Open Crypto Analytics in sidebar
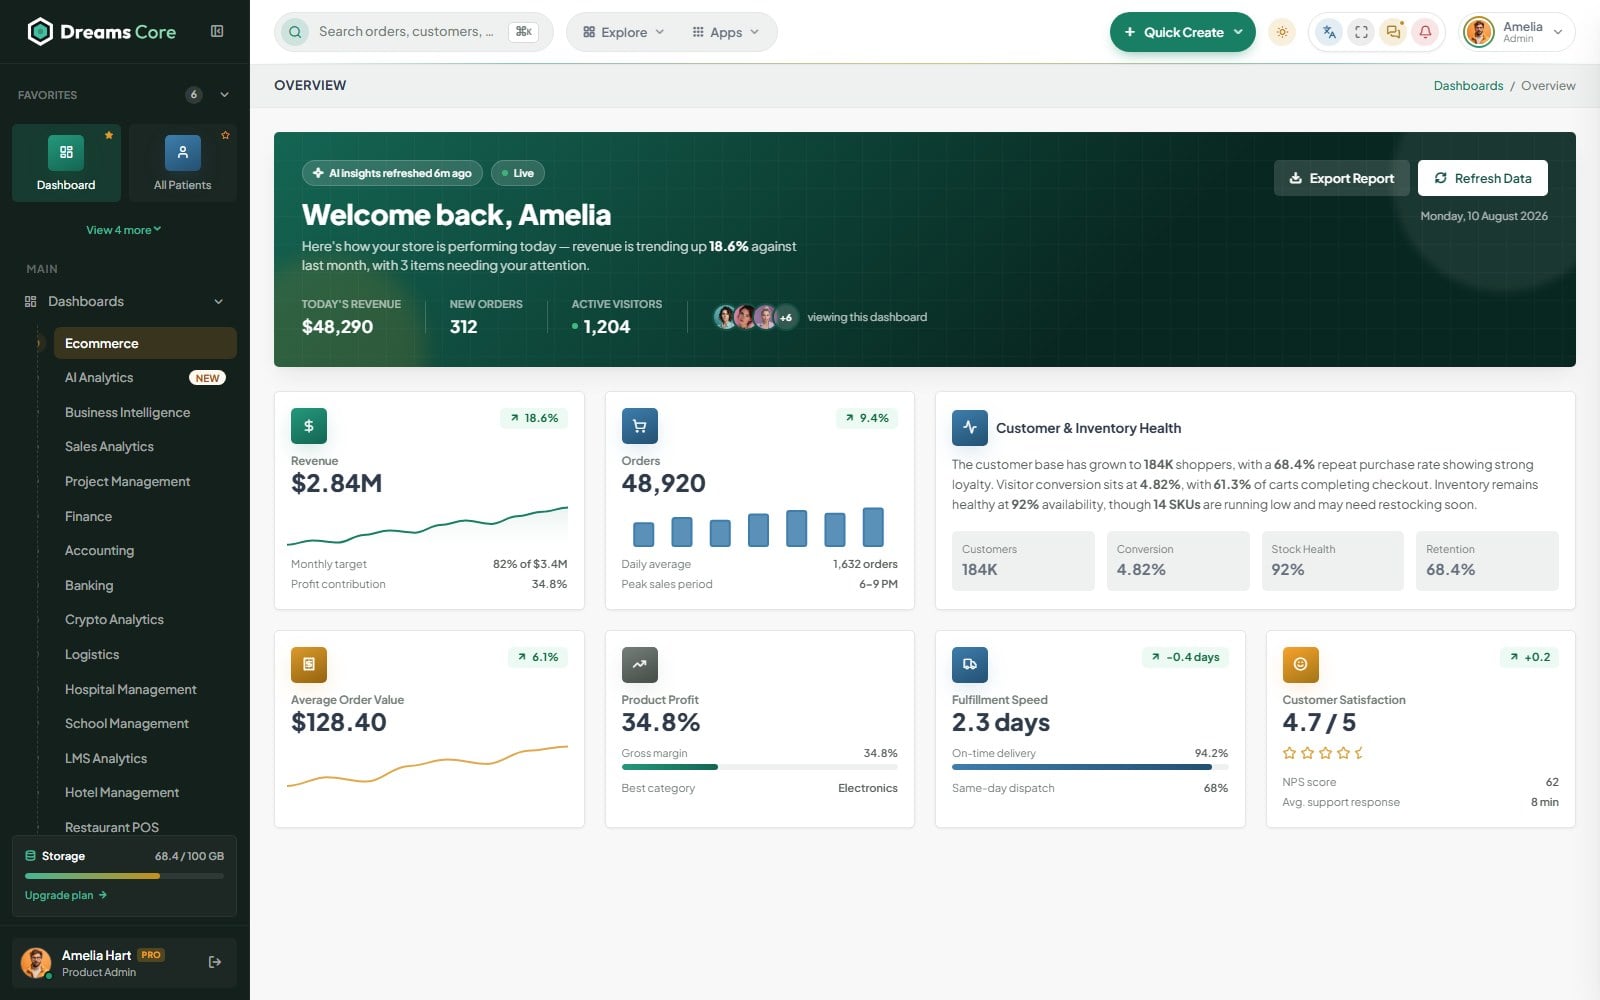1600x1000 pixels. click(x=145, y=620)
